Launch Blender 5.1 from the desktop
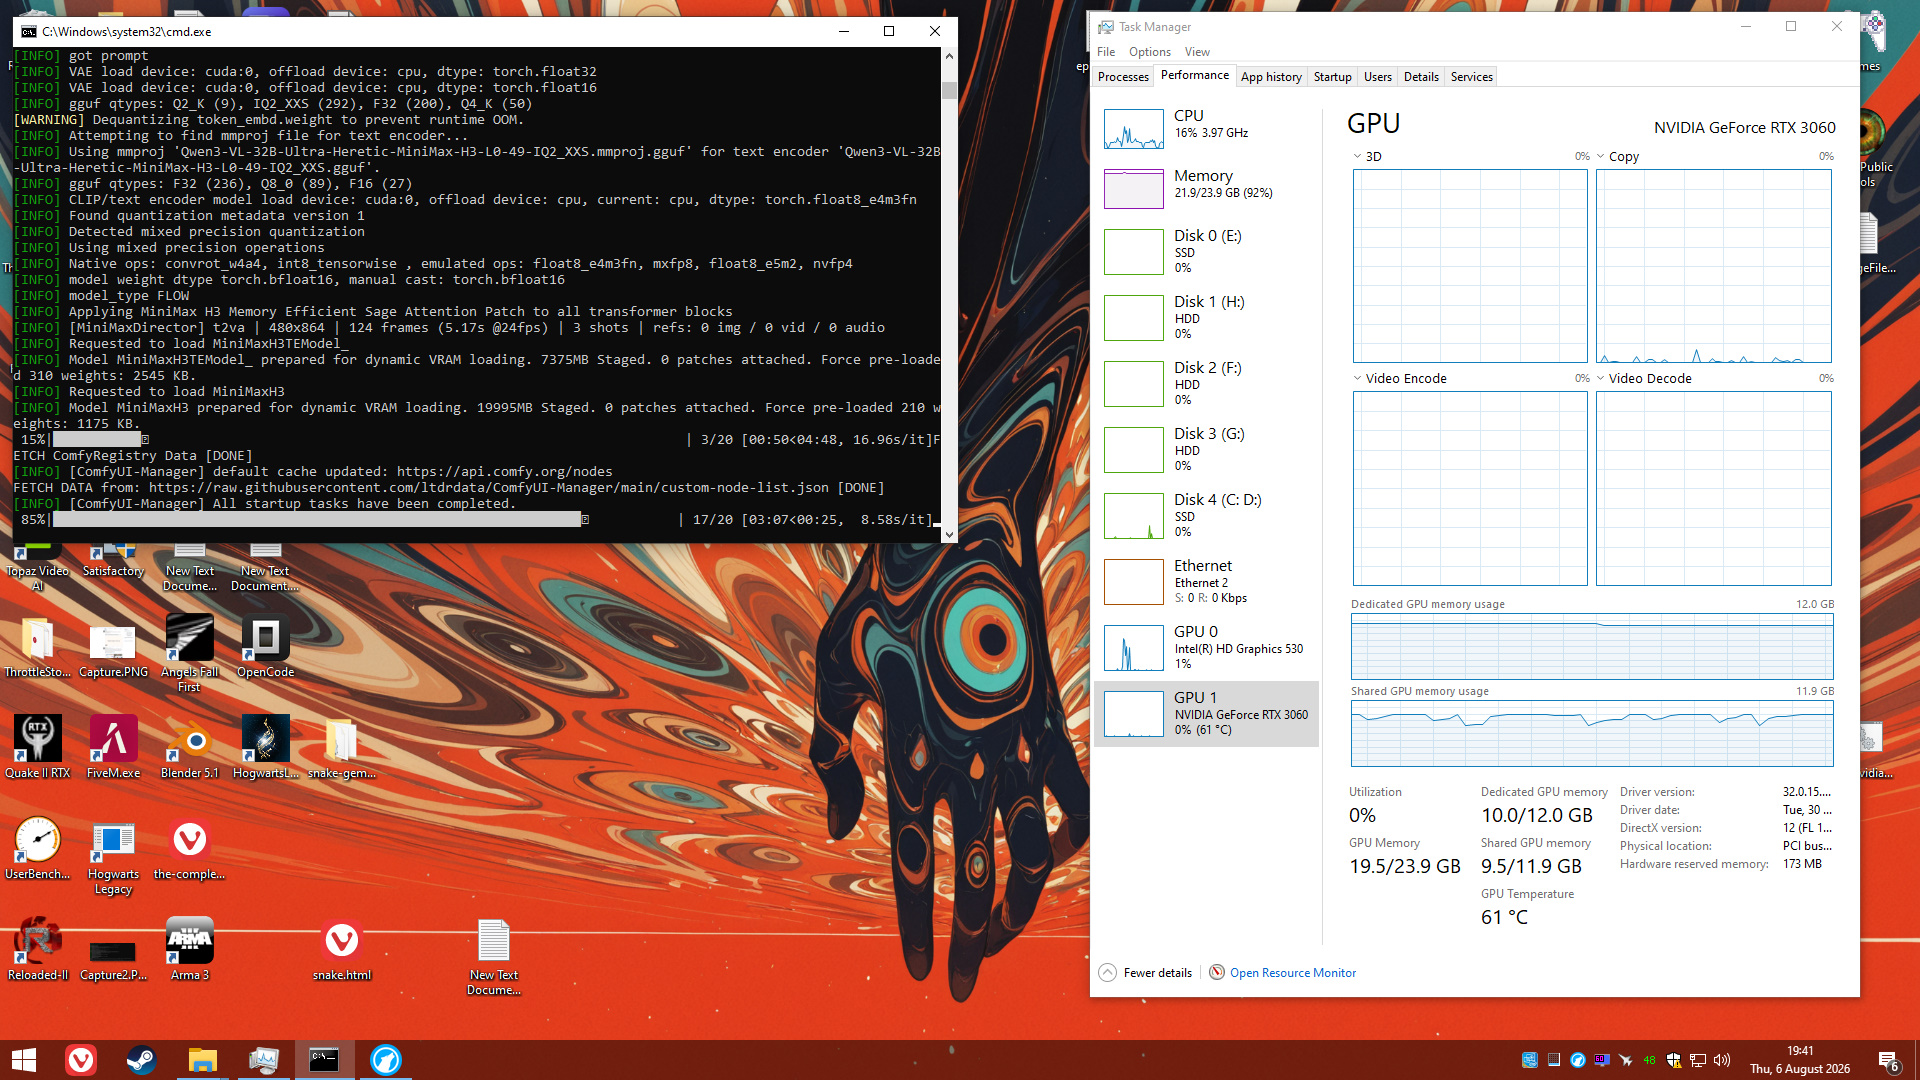The height and width of the screenshot is (1080, 1920). (190, 748)
